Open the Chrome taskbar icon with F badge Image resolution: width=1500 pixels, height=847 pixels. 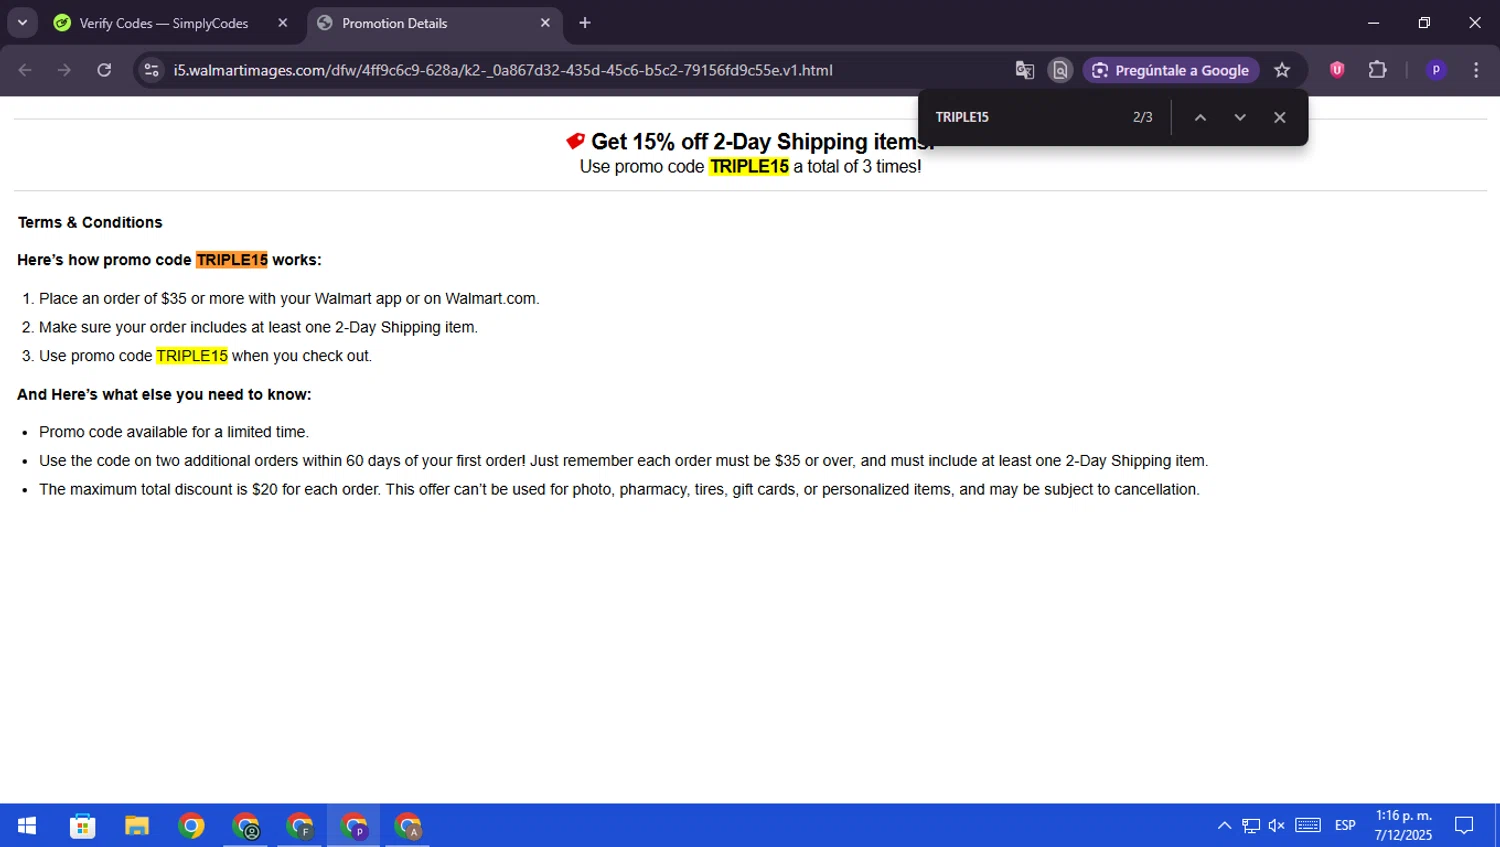pos(300,825)
